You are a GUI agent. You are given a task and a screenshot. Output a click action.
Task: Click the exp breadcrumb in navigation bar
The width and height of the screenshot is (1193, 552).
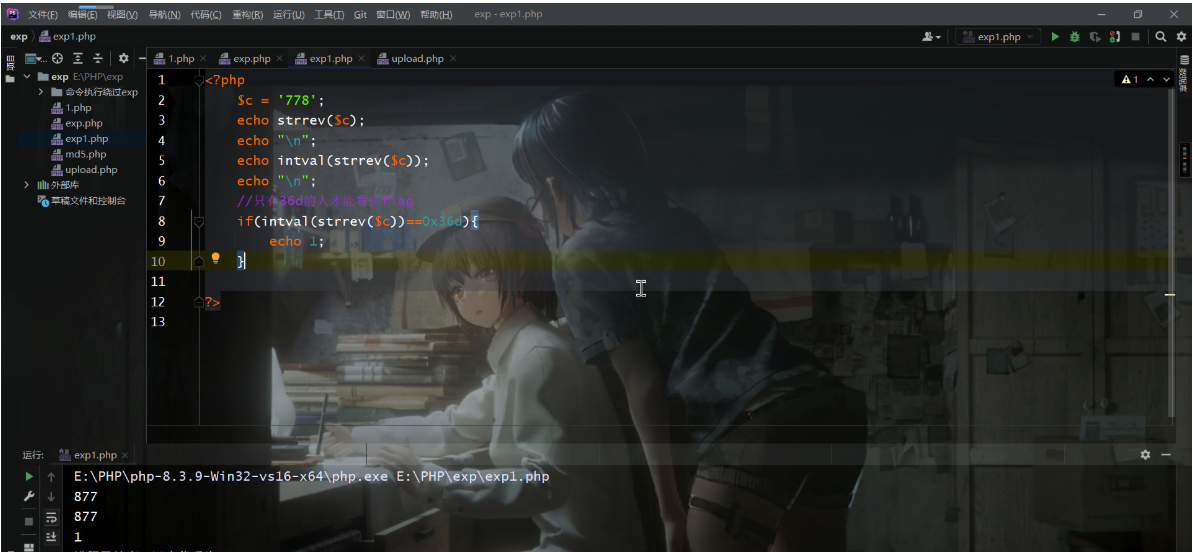(x=19, y=36)
